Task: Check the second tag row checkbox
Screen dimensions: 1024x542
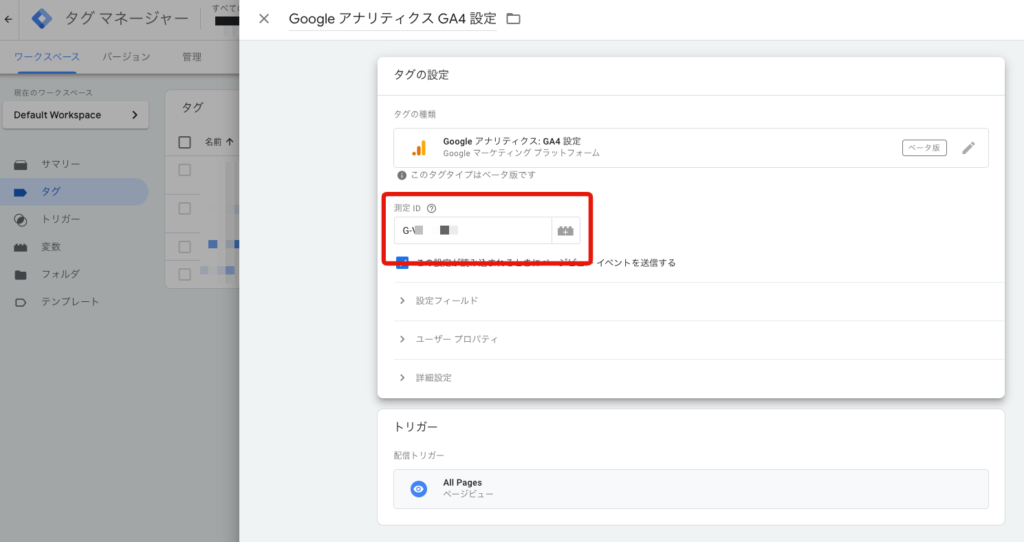Action: tap(185, 208)
